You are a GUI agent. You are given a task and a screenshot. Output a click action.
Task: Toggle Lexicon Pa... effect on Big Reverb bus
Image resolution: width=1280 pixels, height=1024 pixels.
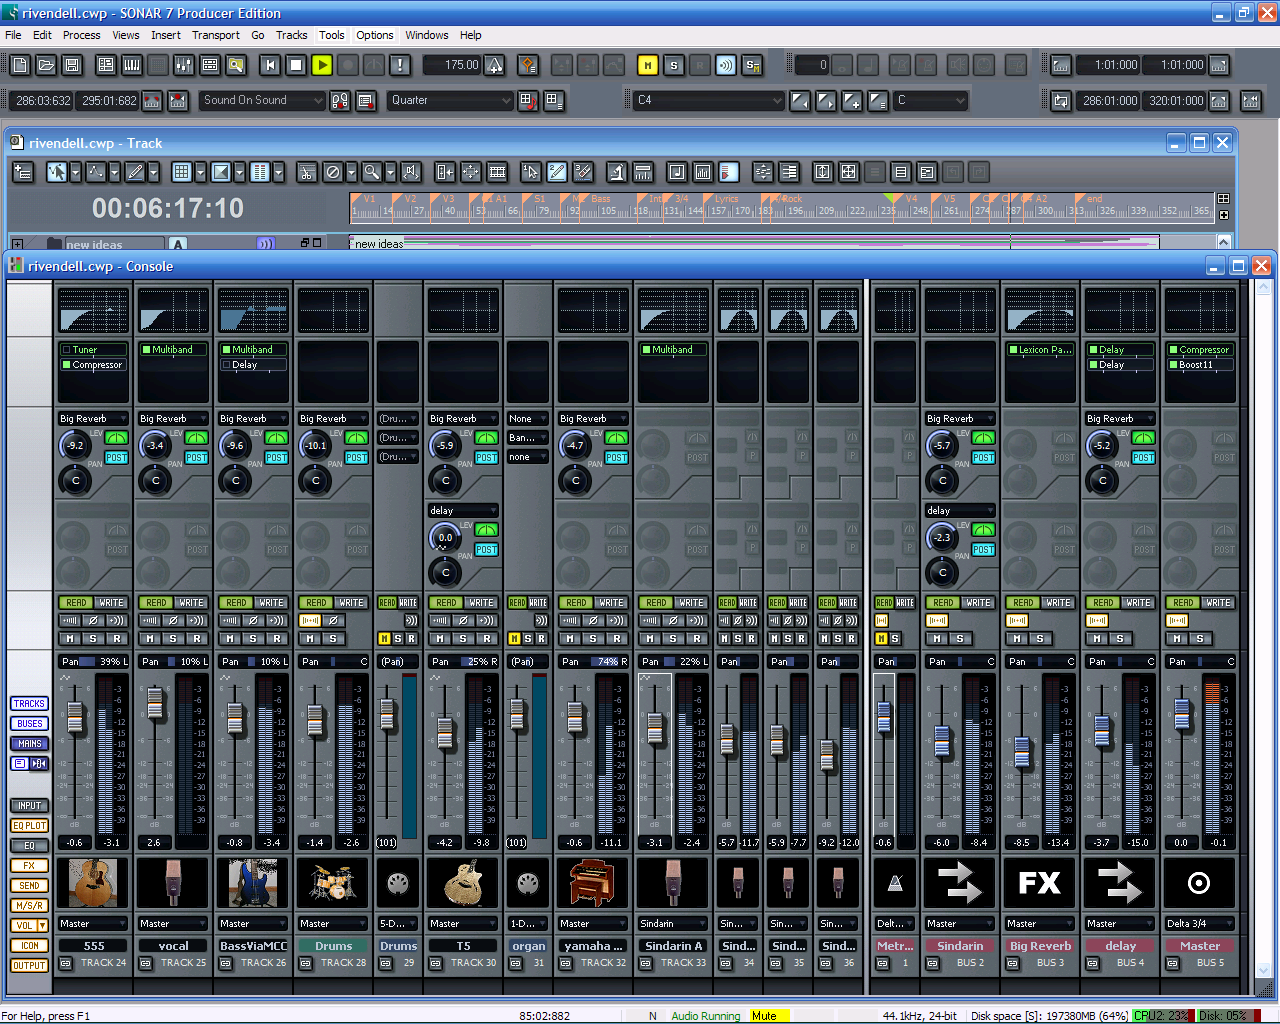click(x=1014, y=350)
